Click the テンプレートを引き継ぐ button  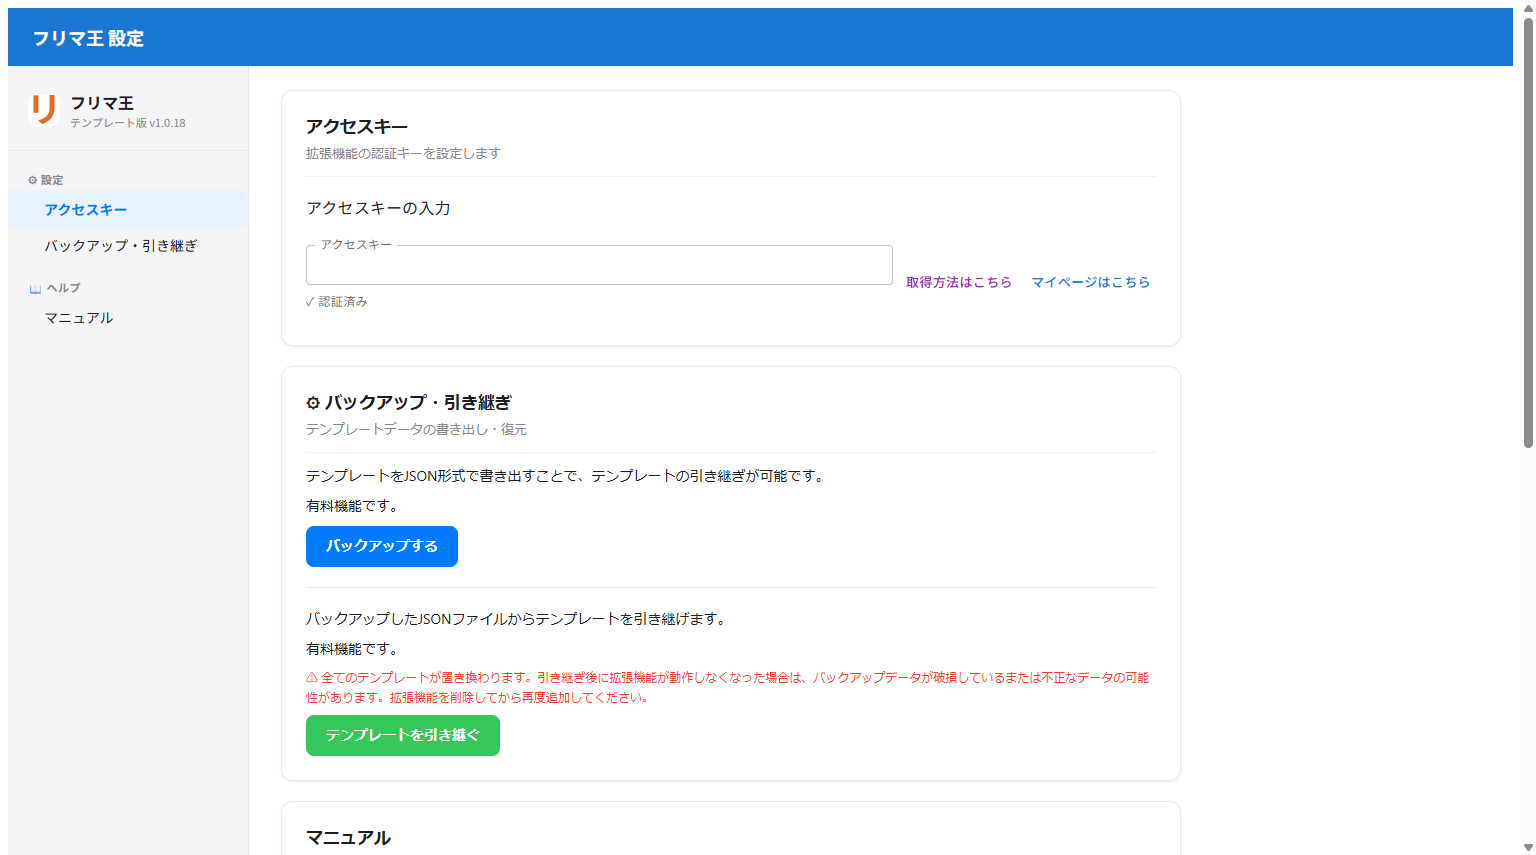click(402, 735)
